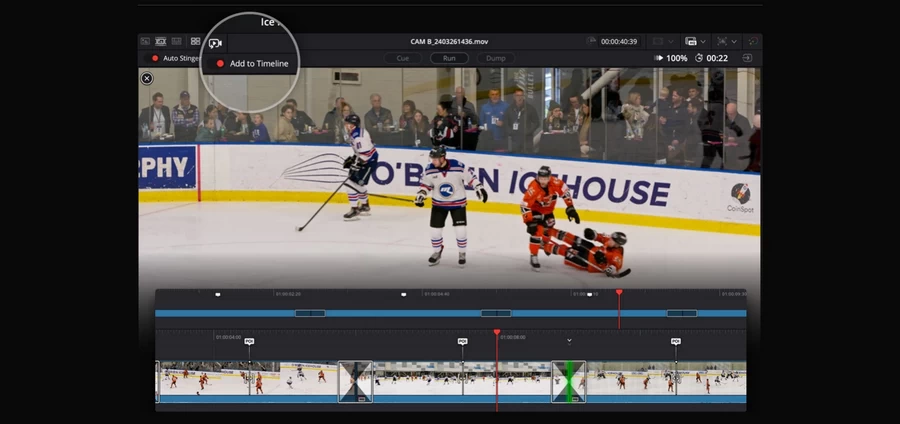
Task: Click the dimmed frame rectangle icon
Action: coord(658,41)
